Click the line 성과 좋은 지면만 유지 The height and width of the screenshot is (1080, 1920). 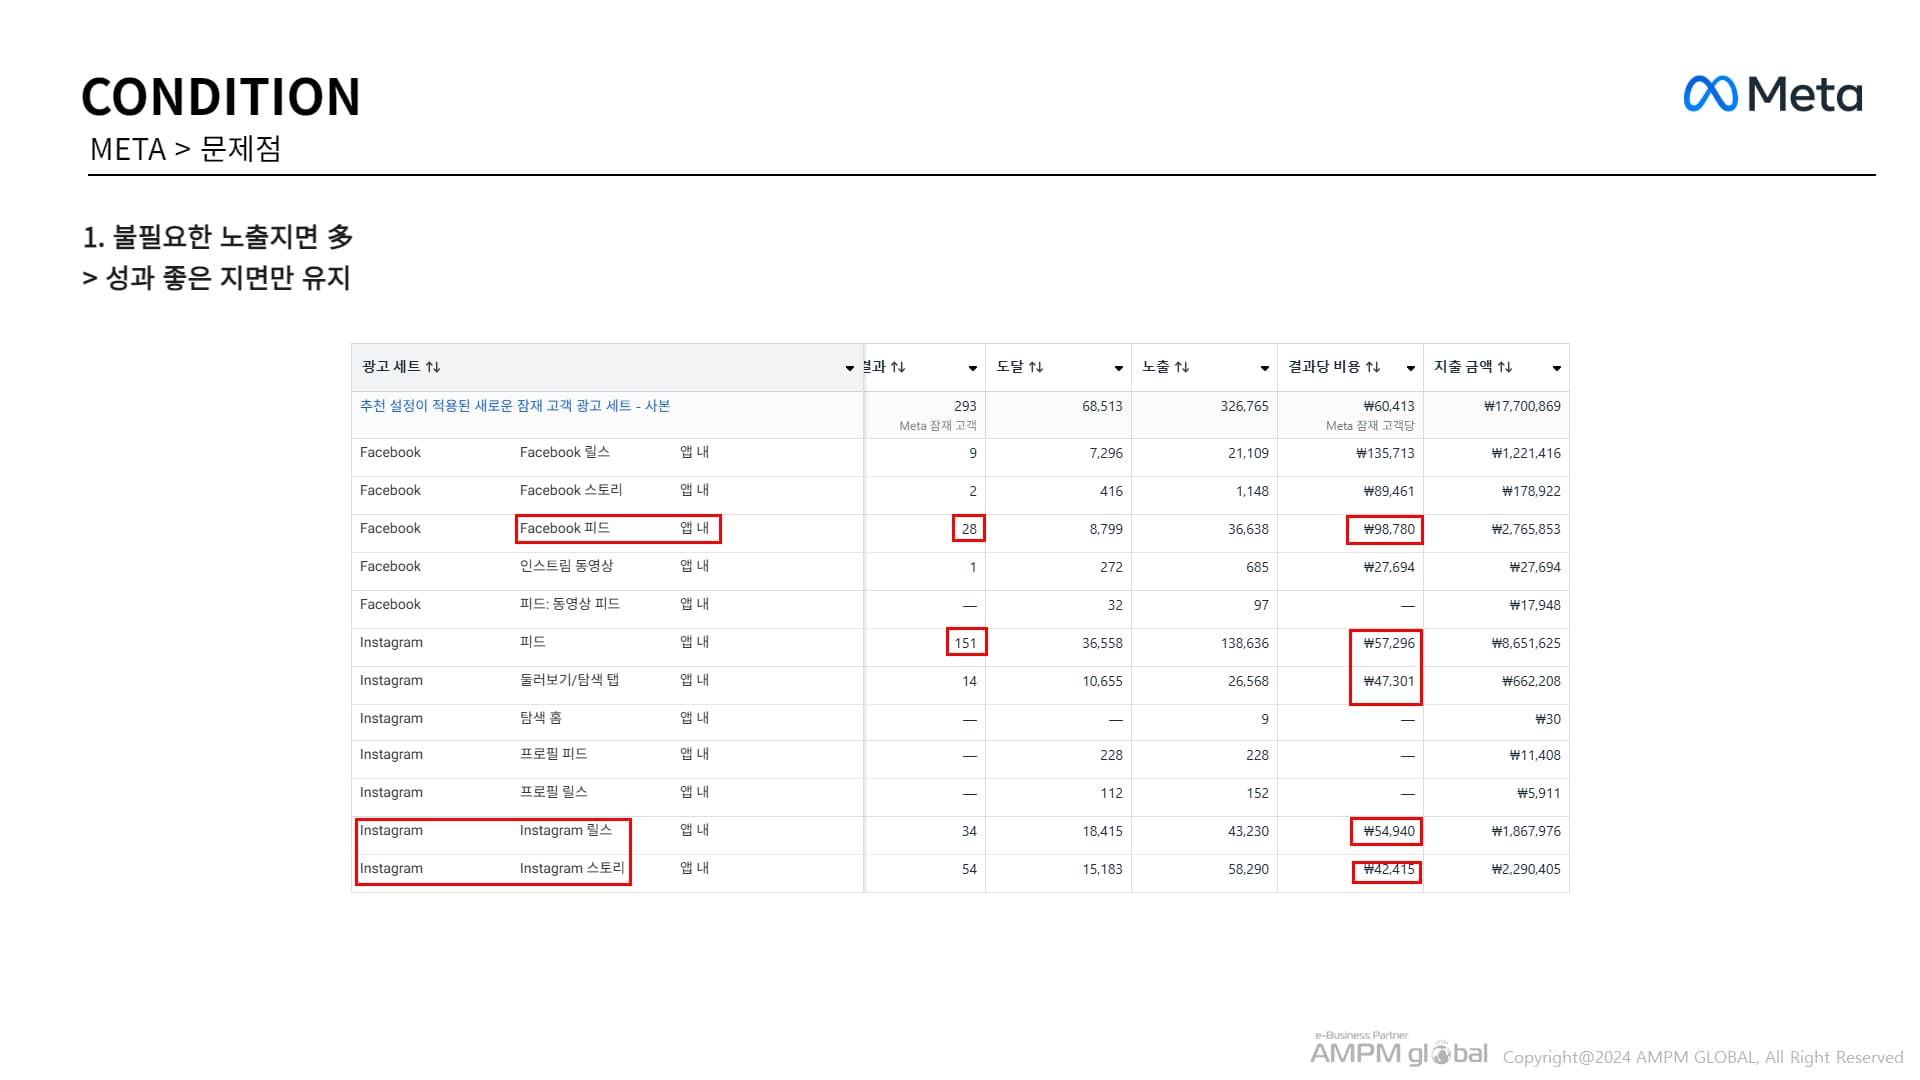pos(216,278)
